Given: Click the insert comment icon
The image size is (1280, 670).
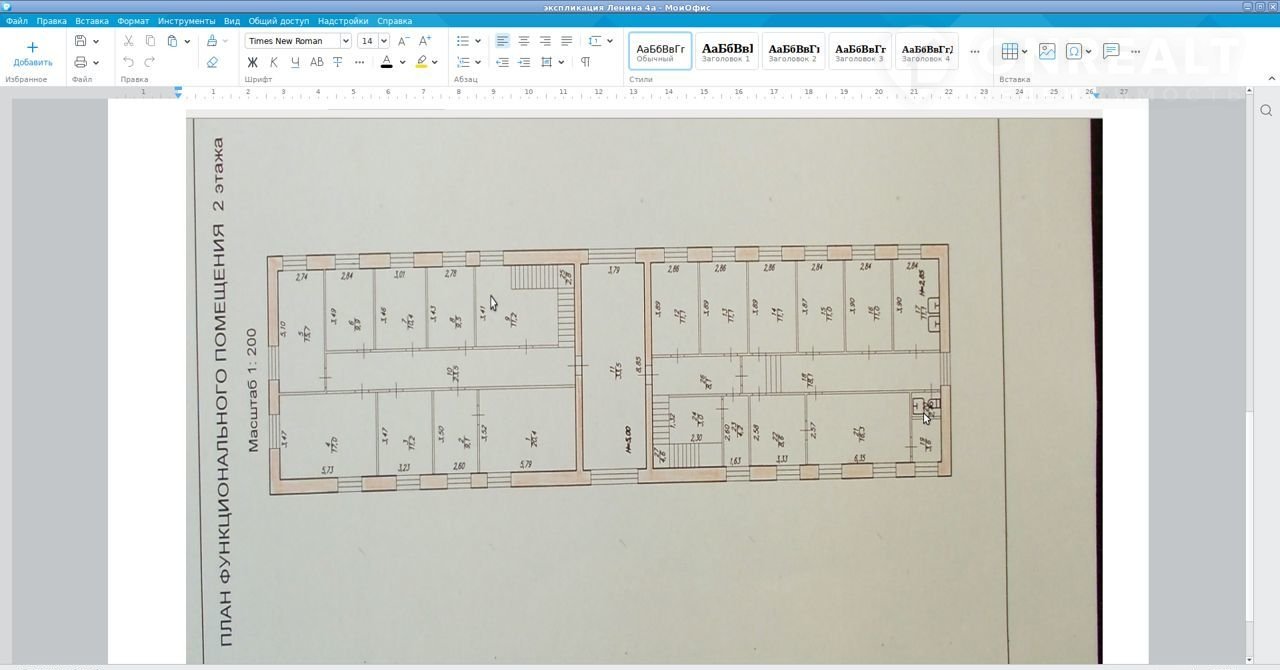Looking at the screenshot, I should tap(1109, 51).
